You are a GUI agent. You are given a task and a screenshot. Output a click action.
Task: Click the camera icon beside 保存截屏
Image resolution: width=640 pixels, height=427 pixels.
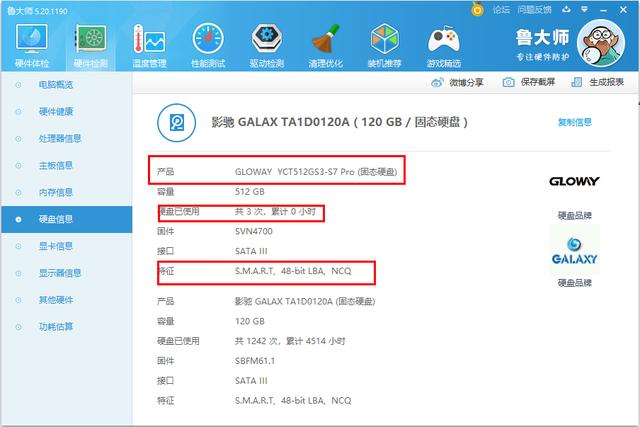point(509,82)
